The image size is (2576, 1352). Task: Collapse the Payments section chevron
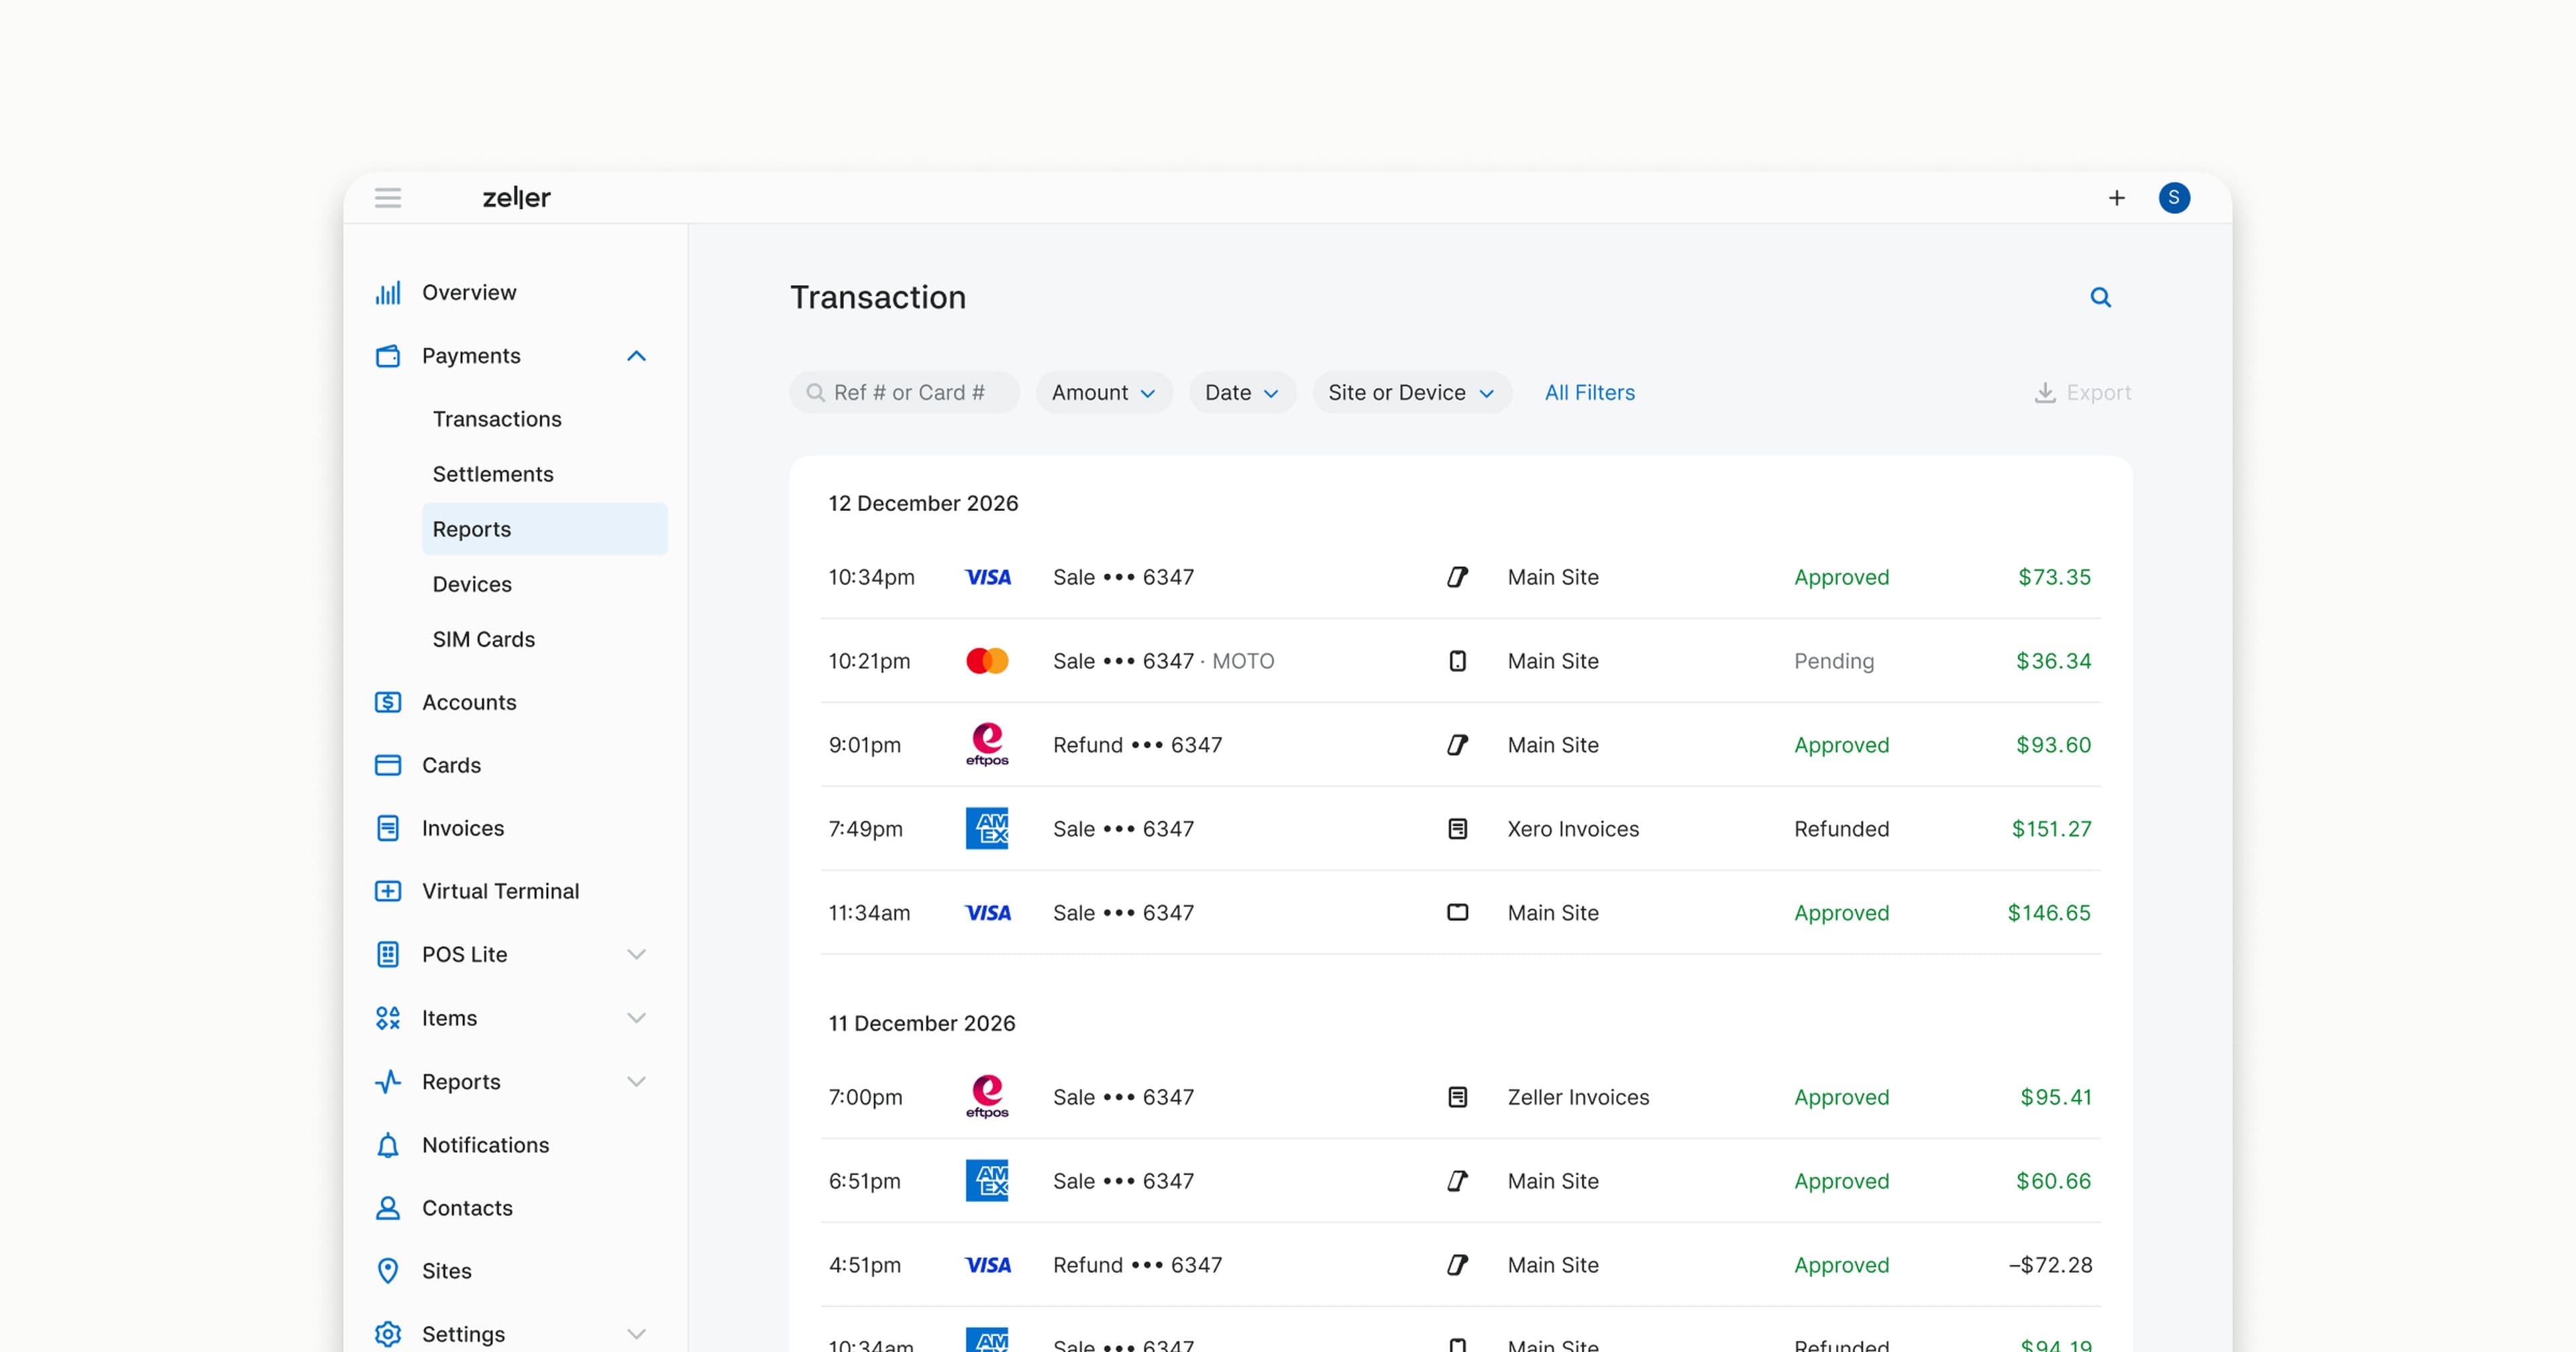coord(636,356)
